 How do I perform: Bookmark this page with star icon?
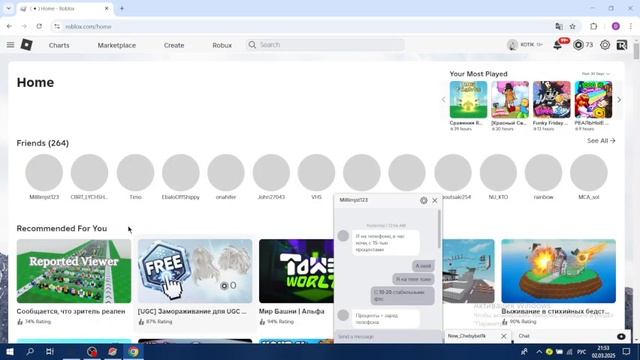tap(573, 26)
